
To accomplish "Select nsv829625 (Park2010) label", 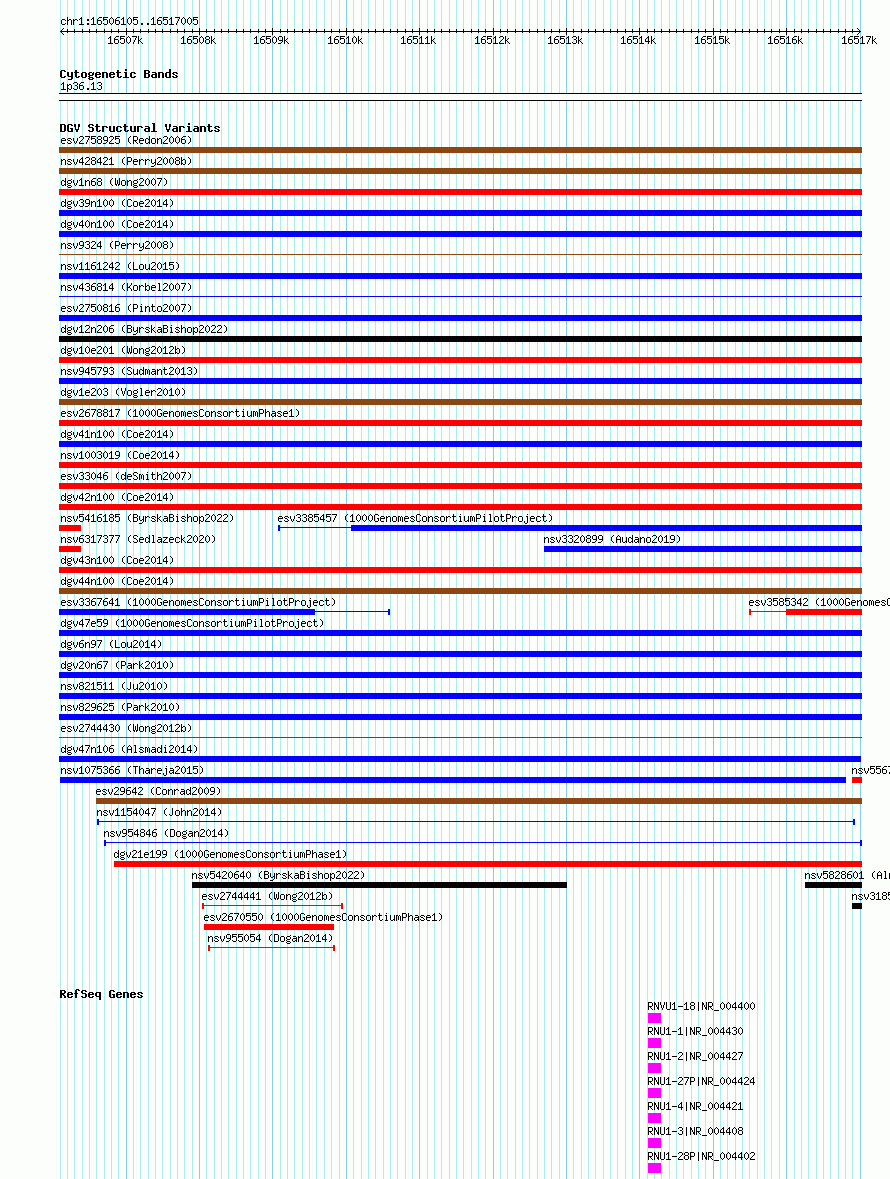I will (120, 709).
